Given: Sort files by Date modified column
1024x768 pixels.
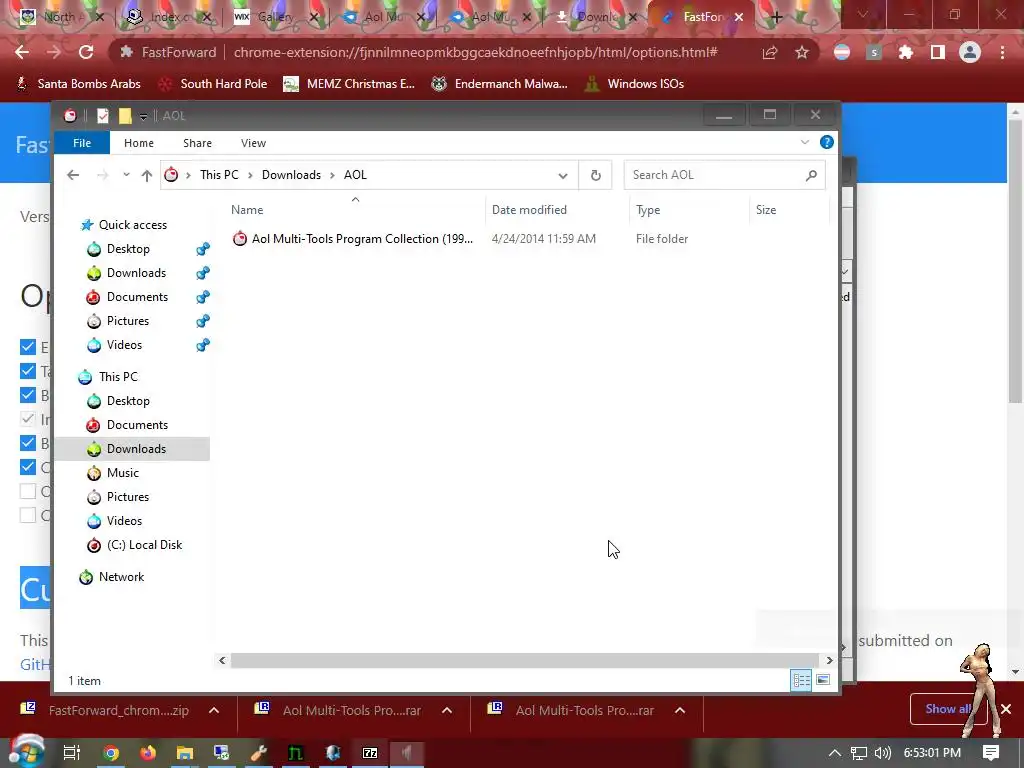Looking at the screenshot, I should click(x=529, y=210).
